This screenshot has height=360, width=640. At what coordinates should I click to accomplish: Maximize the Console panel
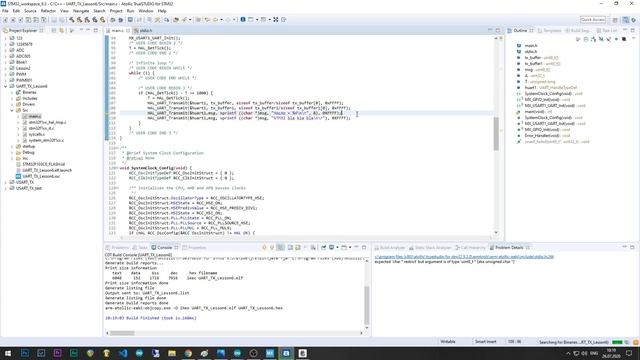(x=364, y=247)
